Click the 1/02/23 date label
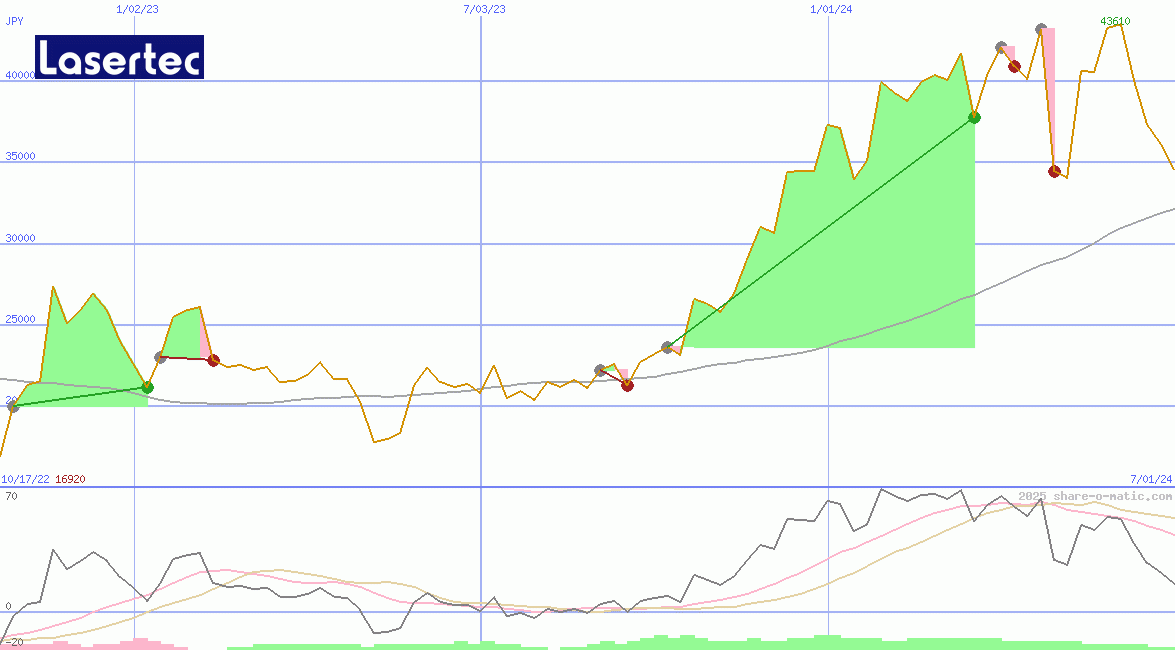This screenshot has width=1175, height=650. [136, 9]
